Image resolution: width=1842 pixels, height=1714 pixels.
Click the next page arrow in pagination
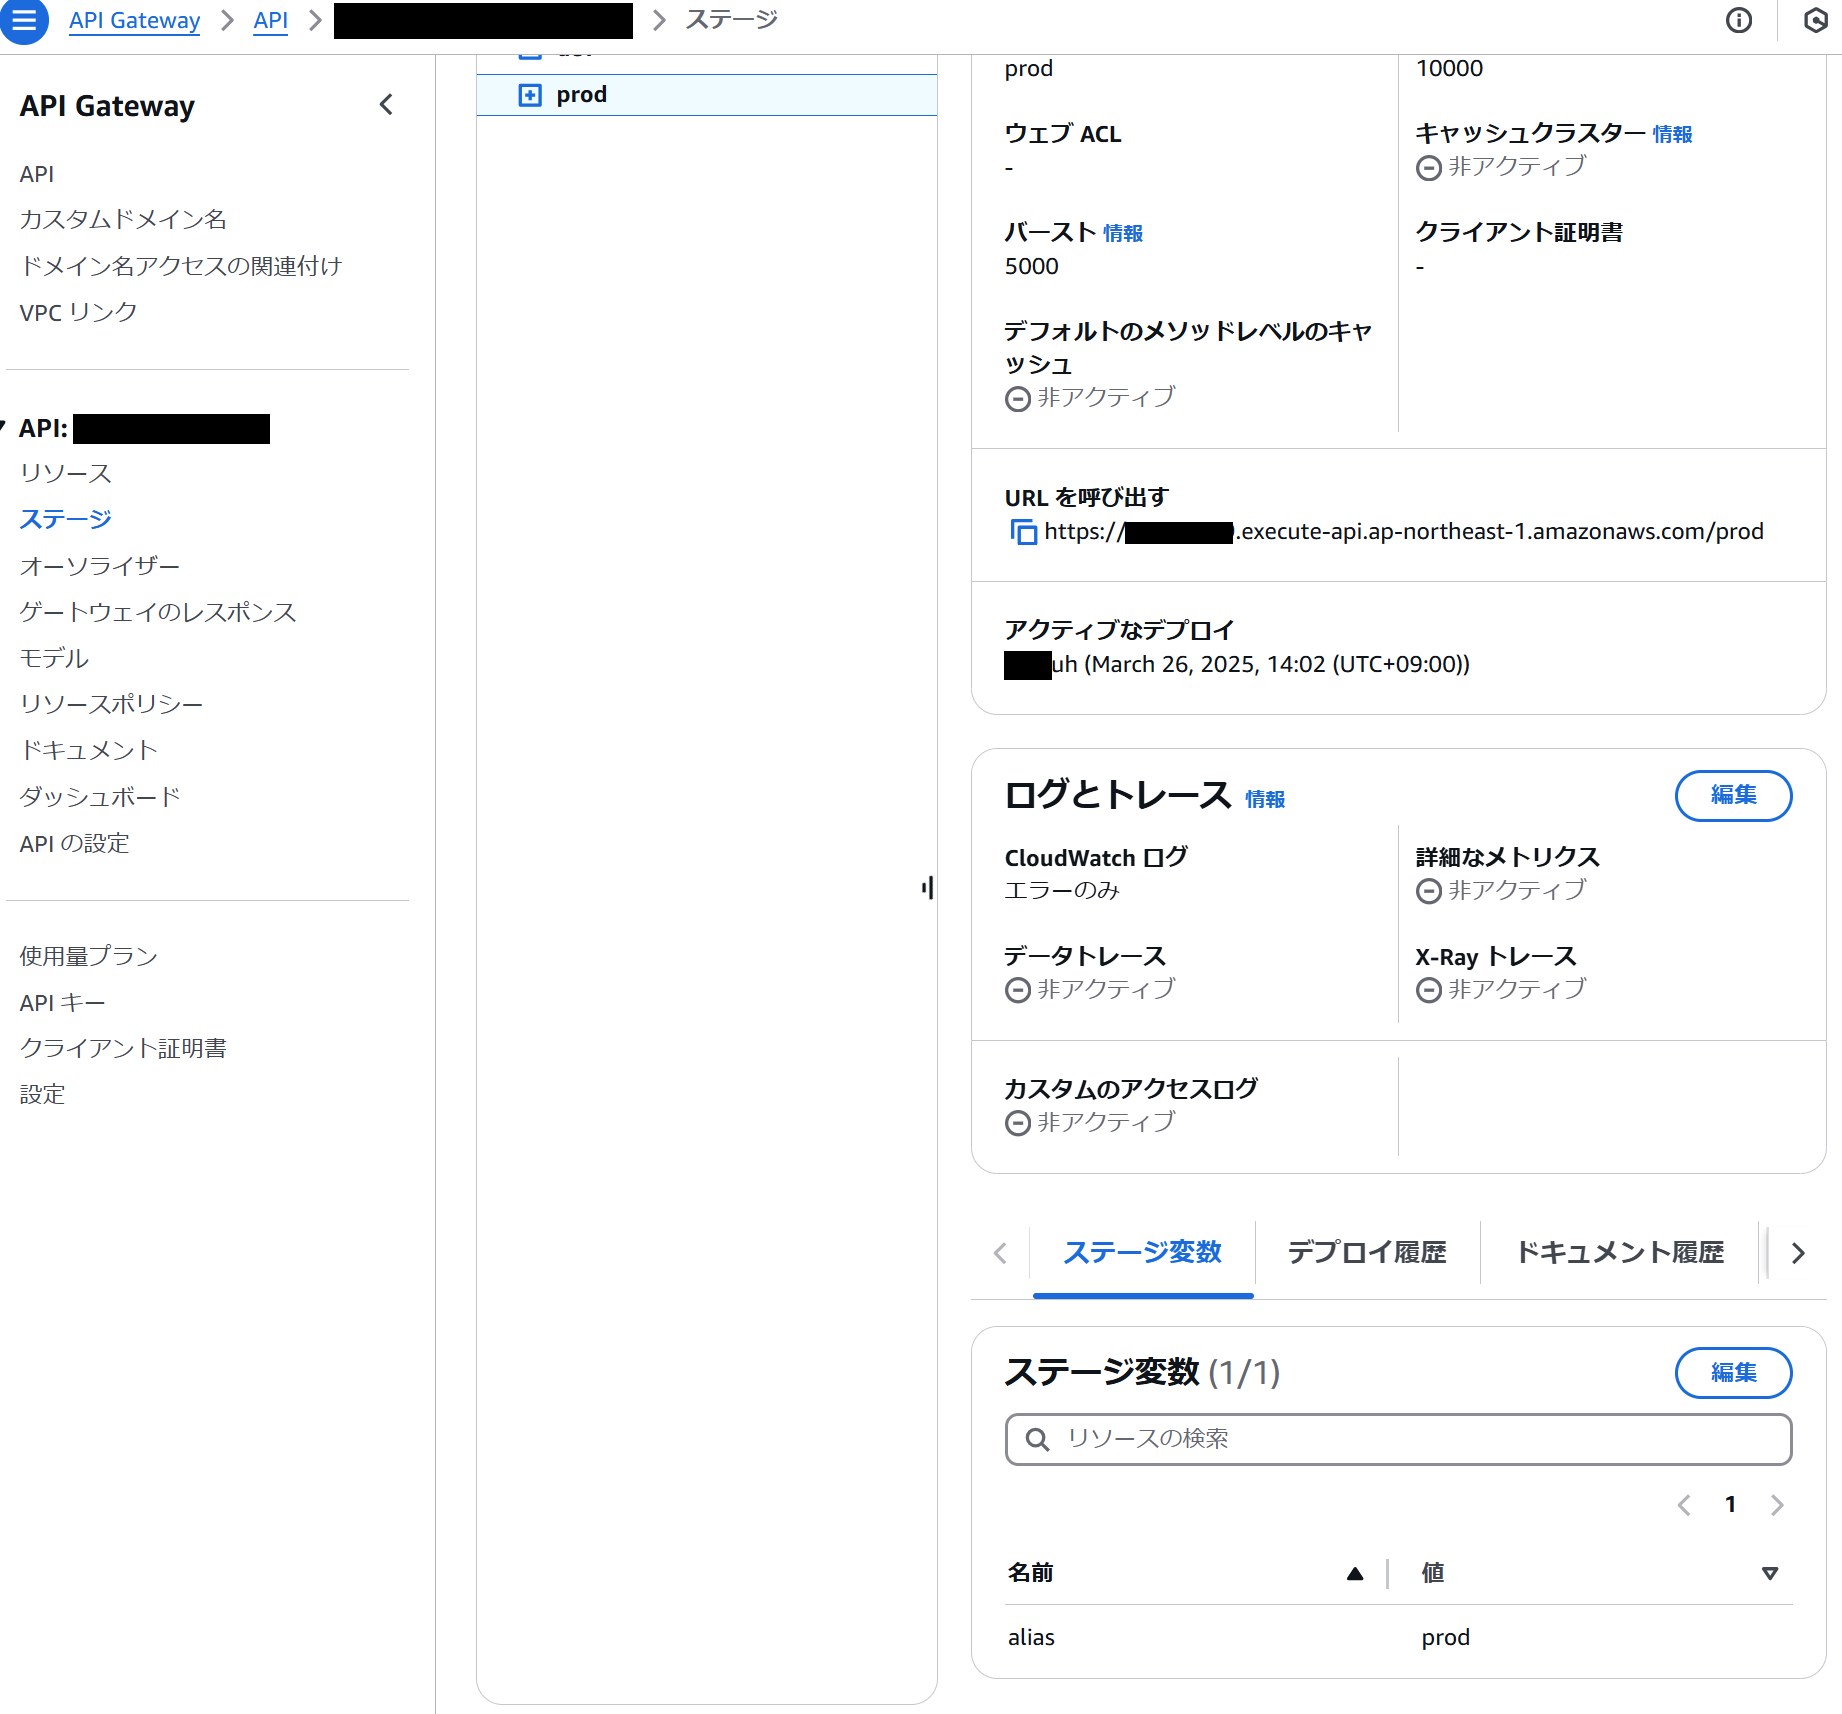[x=1777, y=1504]
